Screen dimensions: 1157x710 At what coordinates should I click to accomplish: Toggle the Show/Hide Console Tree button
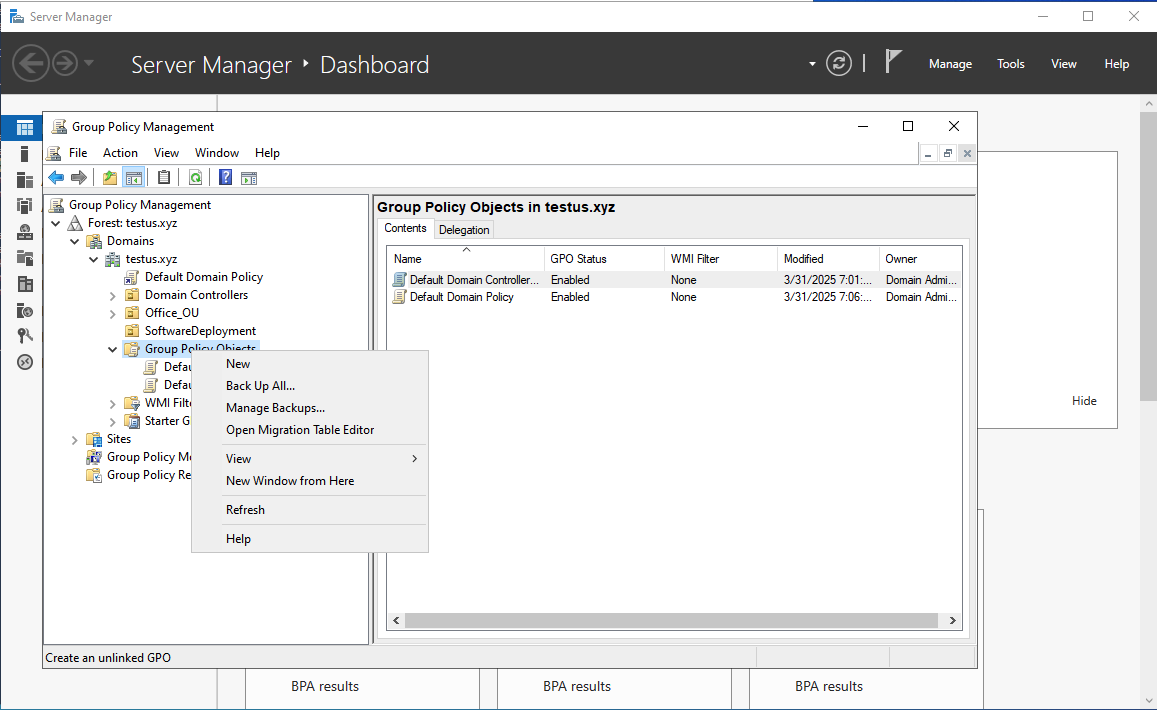coord(134,178)
